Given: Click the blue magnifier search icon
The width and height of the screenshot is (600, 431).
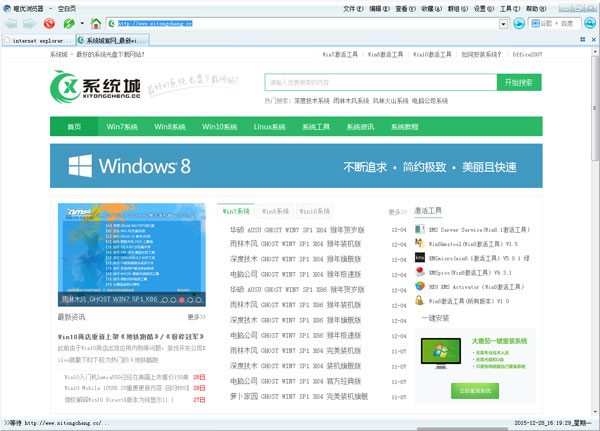Looking at the screenshot, I should pos(590,24).
